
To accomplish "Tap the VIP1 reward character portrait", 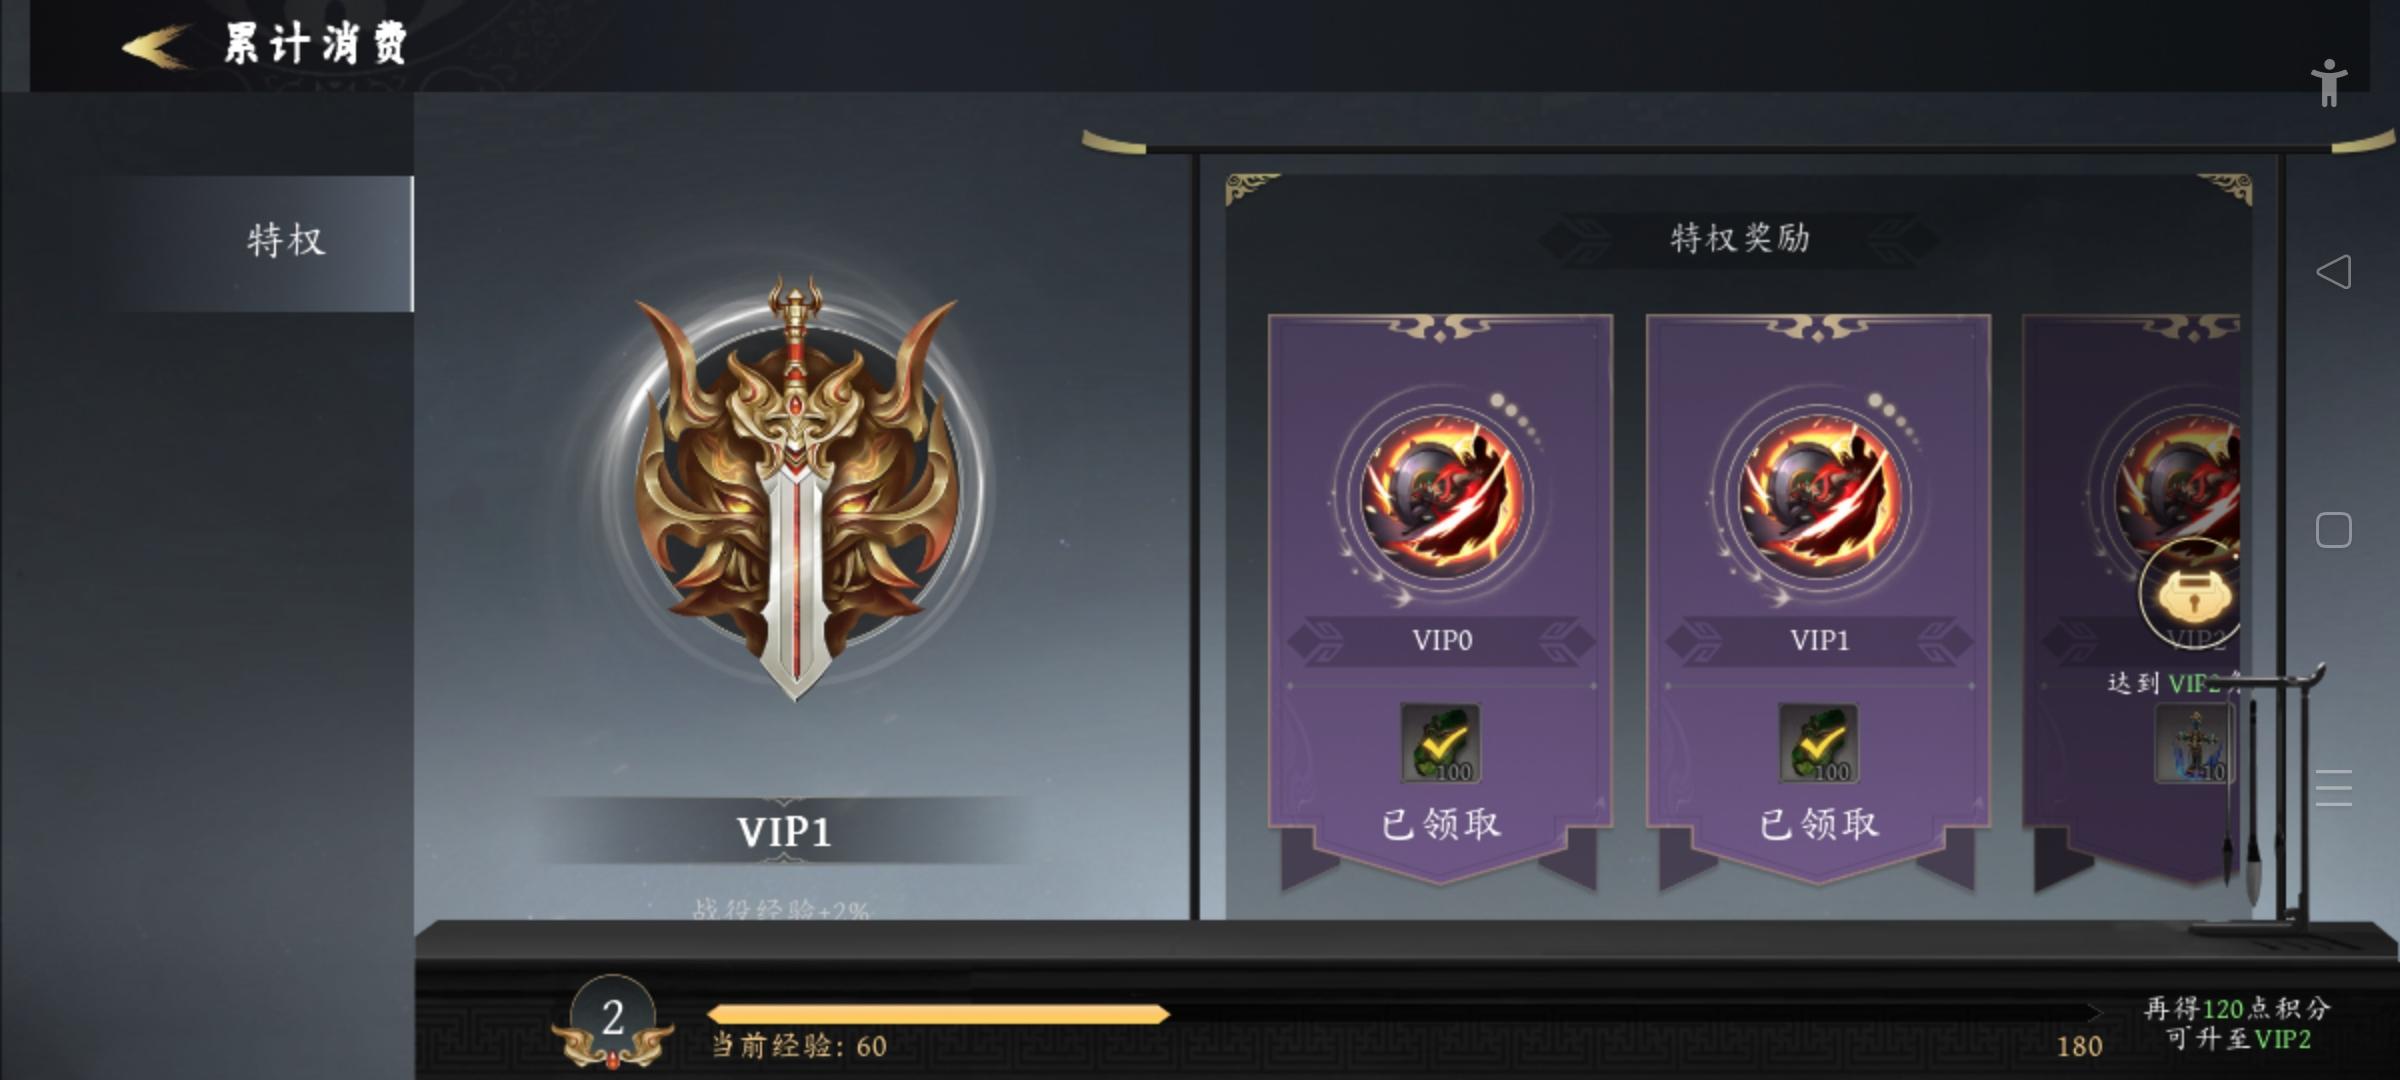I will tap(1819, 497).
